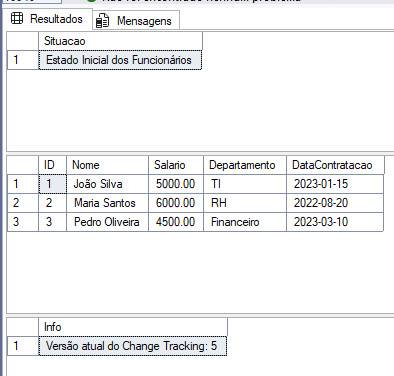This screenshot has height=376, width=394.
Task: Switch to the Resultados tab
Action: click(x=47, y=19)
